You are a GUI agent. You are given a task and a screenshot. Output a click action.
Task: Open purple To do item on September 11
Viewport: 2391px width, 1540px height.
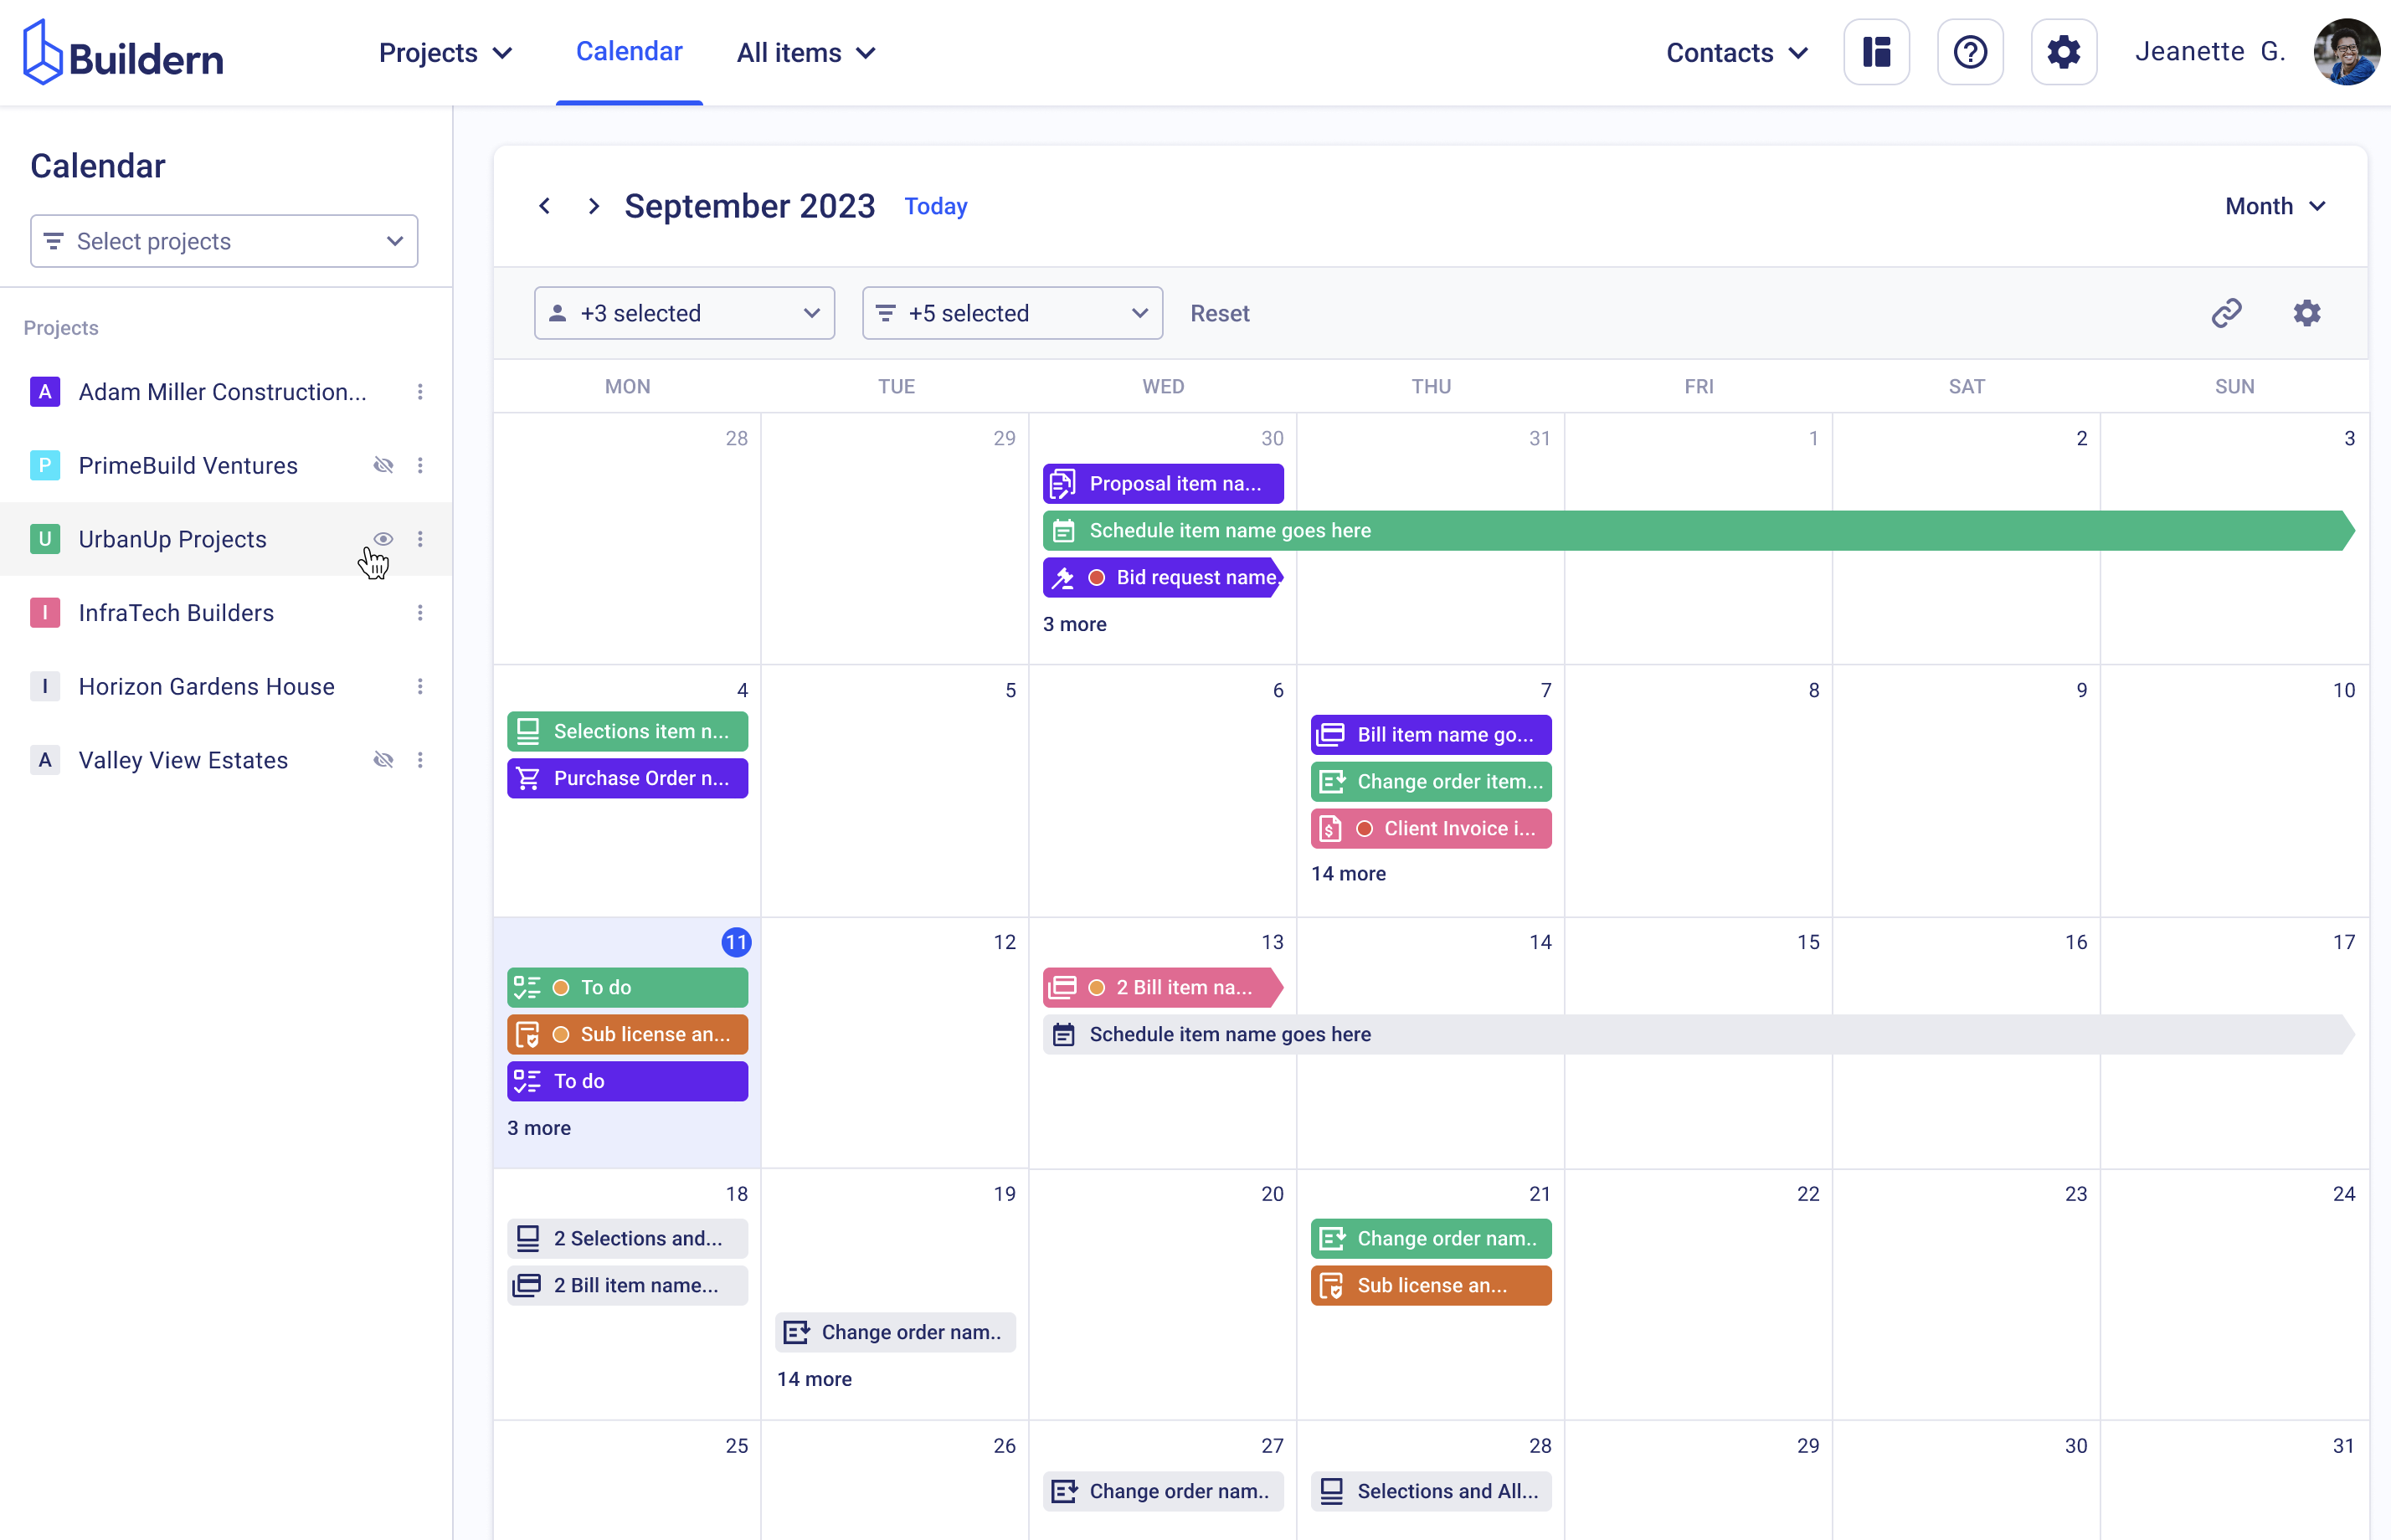click(627, 1081)
